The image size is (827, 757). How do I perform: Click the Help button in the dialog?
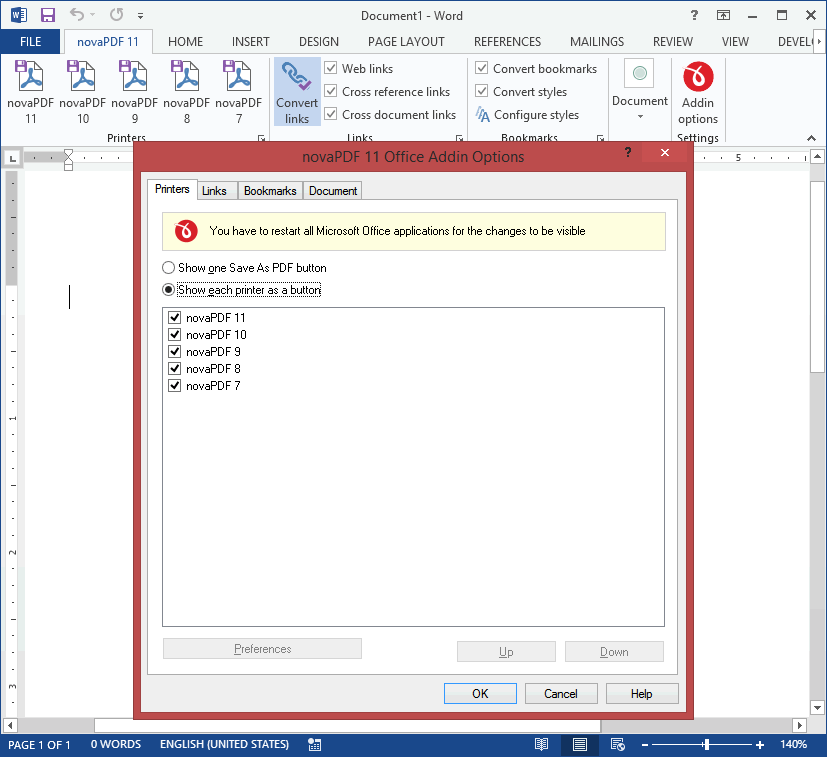tap(642, 694)
